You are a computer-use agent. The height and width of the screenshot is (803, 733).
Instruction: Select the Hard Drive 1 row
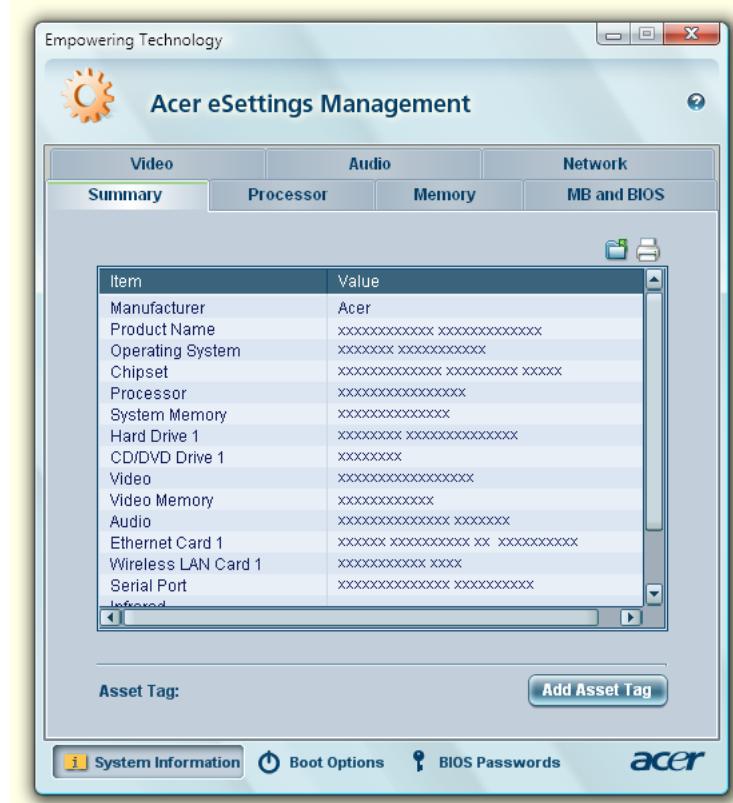371,436
